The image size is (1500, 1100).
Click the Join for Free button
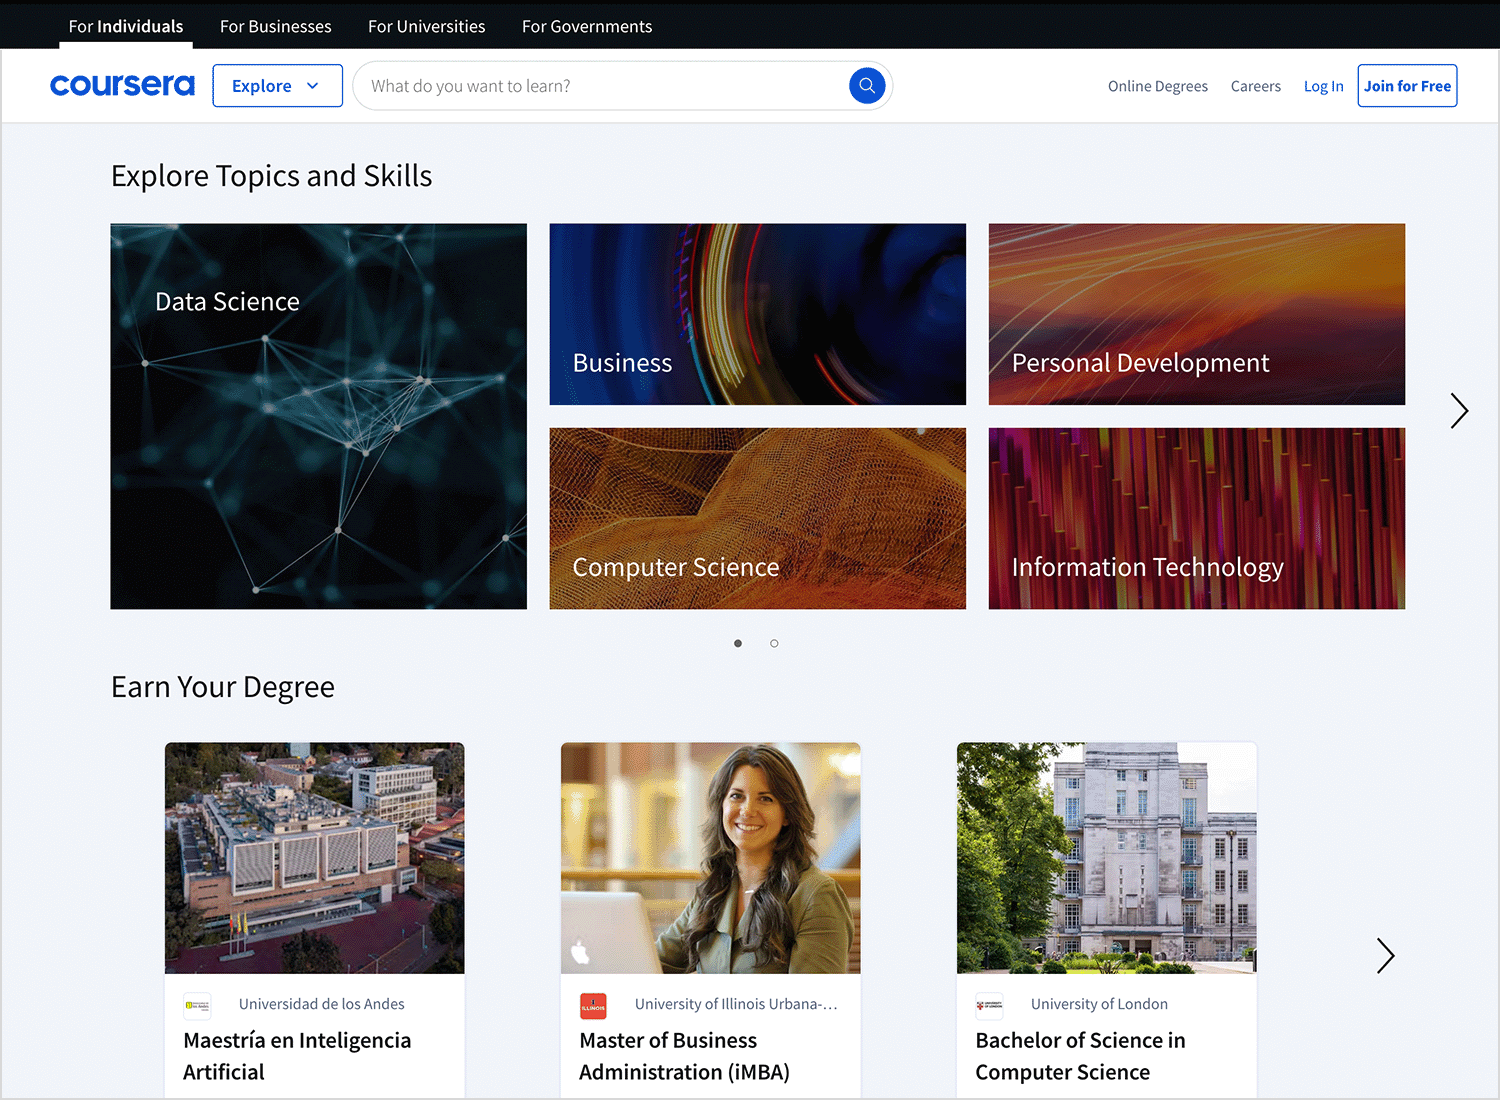[x=1407, y=85]
